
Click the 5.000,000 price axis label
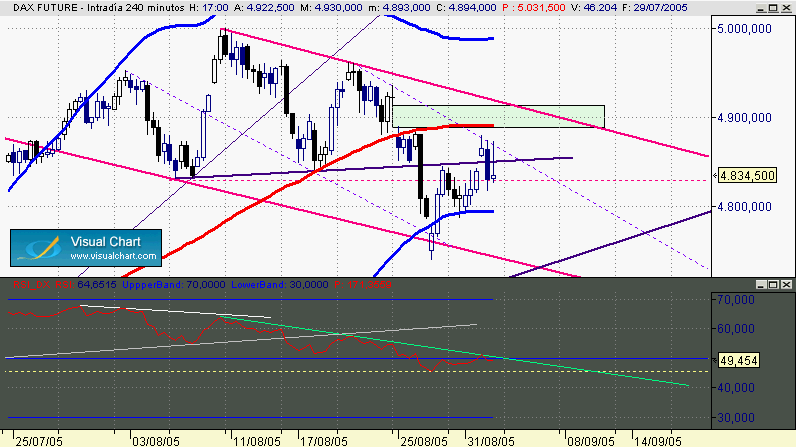744,29
